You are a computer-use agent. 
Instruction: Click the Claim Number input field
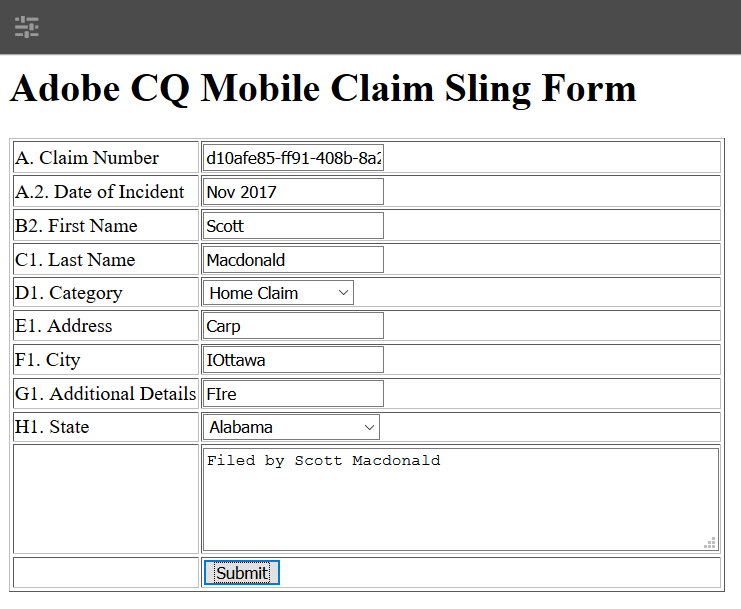293,158
